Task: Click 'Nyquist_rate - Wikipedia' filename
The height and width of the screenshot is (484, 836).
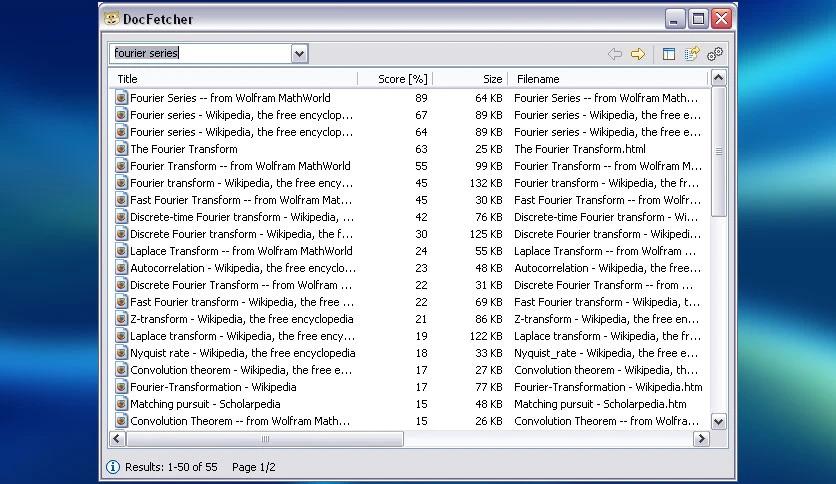Action: (606, 353)
